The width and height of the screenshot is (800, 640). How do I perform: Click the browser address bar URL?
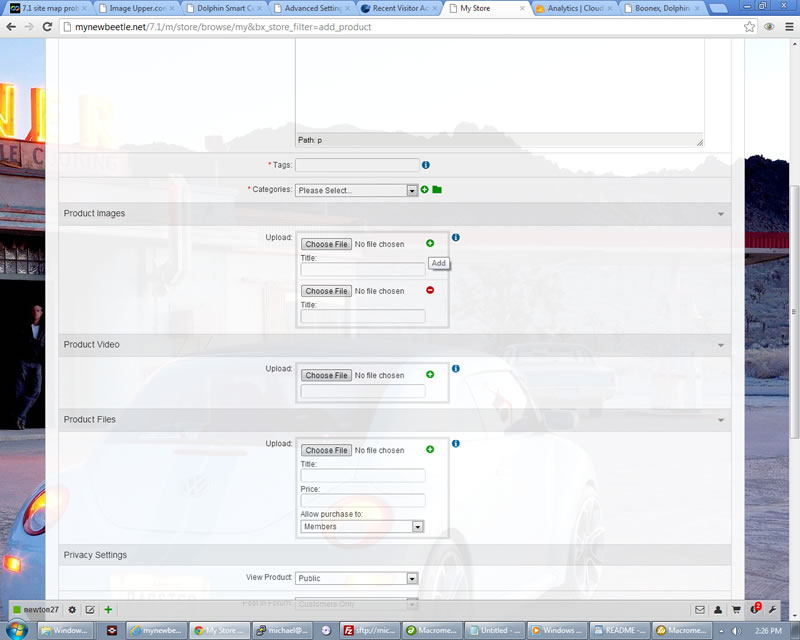[x=223, y=27]
